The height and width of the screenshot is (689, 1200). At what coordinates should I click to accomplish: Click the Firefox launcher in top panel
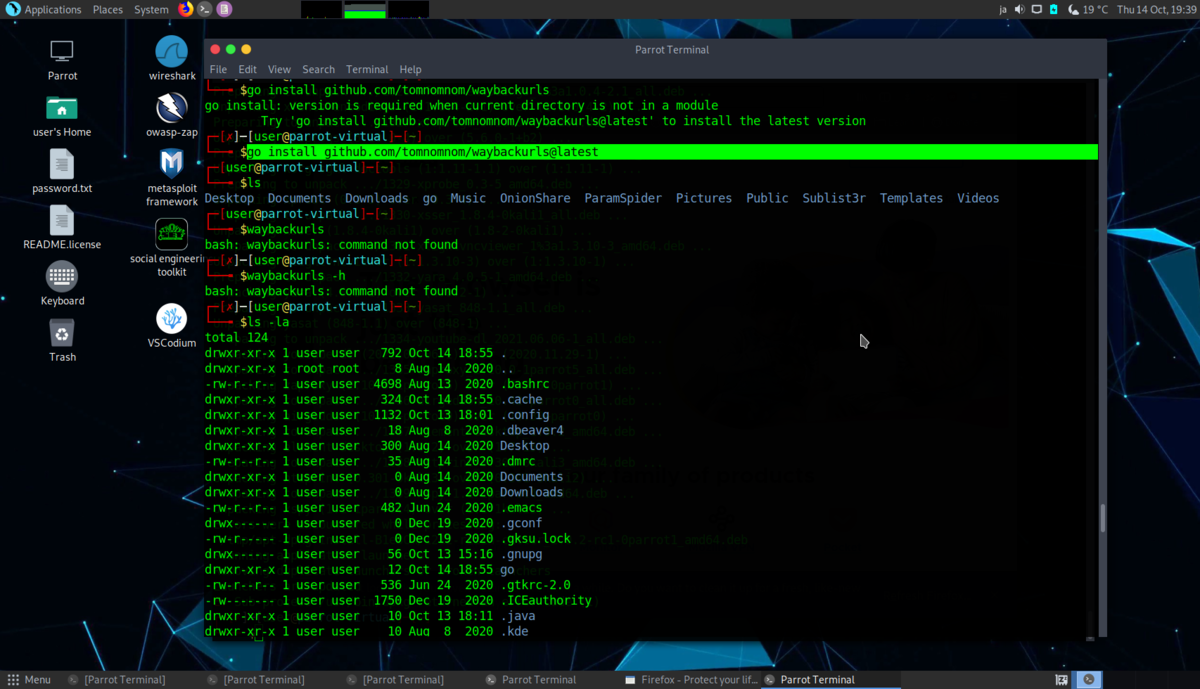click(x=185, y=9)
